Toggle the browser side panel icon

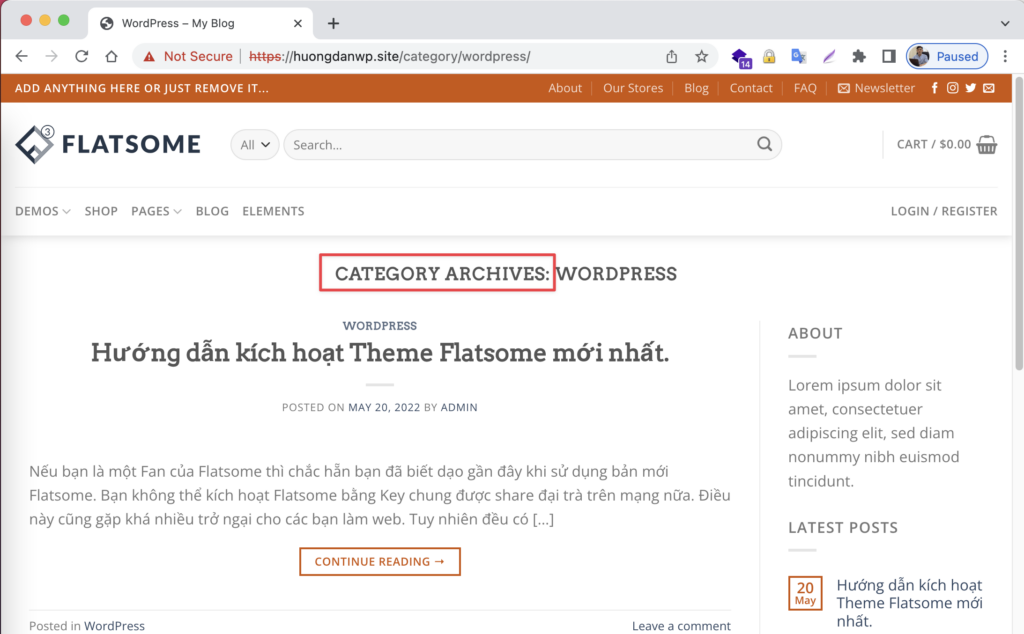point(888,57)
